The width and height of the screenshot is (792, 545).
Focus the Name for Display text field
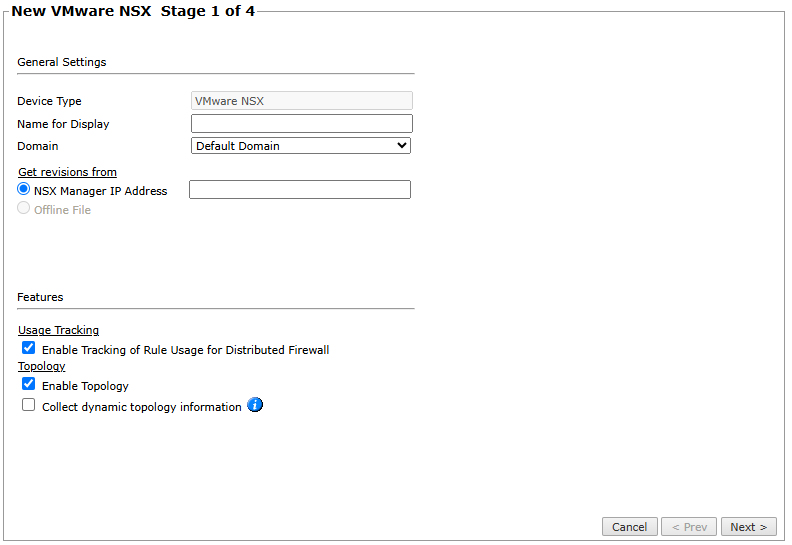tap(302, 124)
